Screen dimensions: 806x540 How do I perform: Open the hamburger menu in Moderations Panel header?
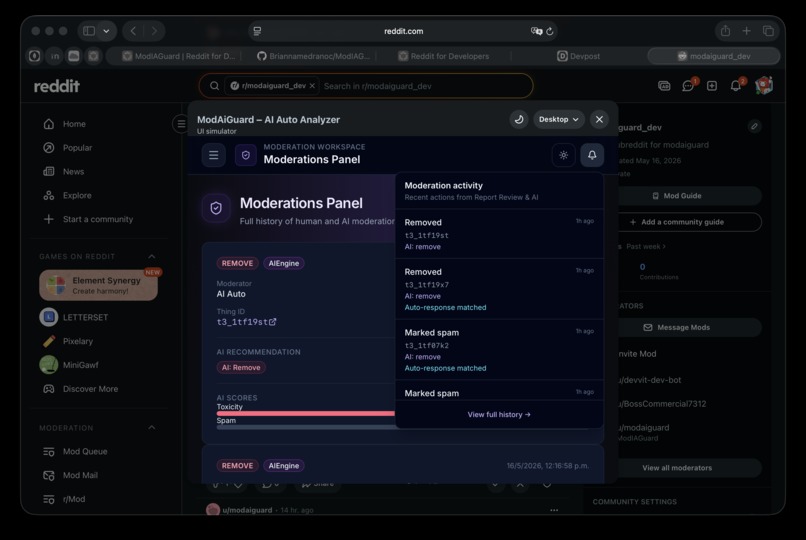pos(213,155)
